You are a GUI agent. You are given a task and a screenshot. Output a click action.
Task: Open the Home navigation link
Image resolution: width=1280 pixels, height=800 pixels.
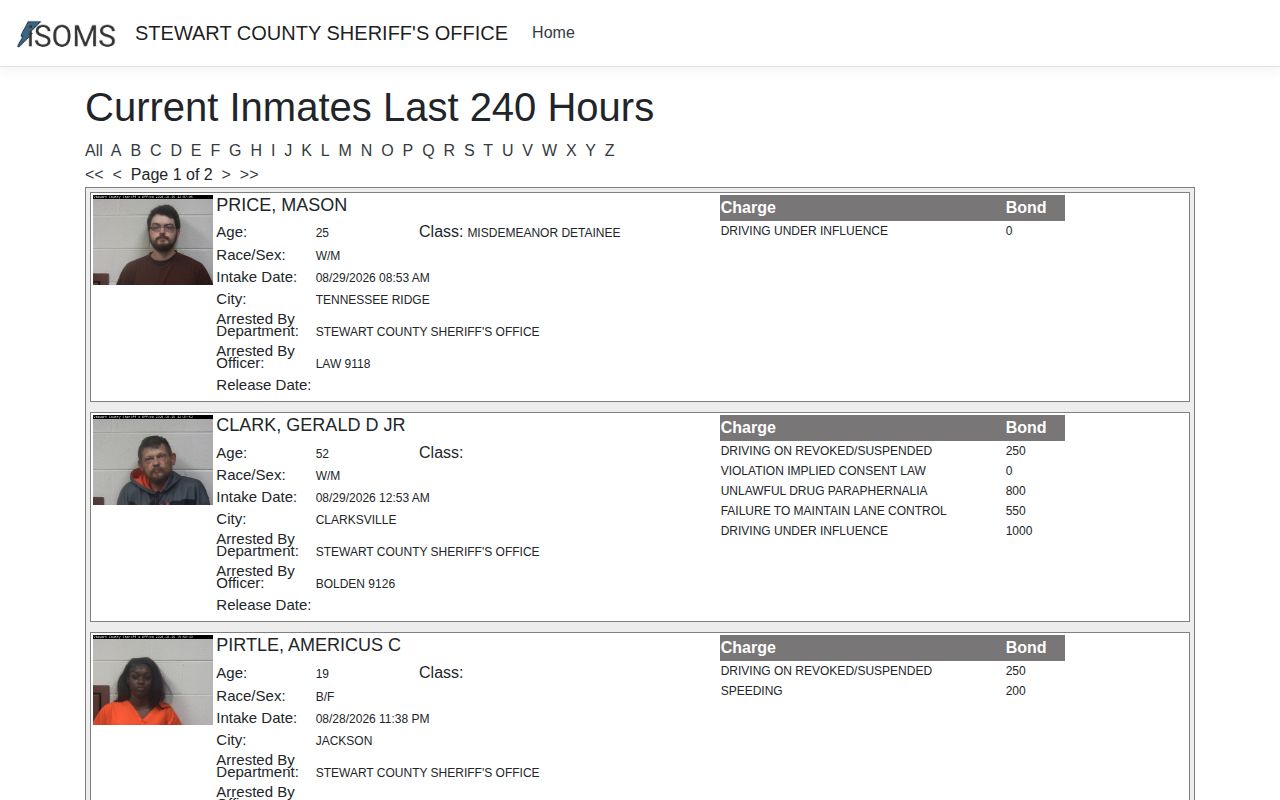point(553,33)
